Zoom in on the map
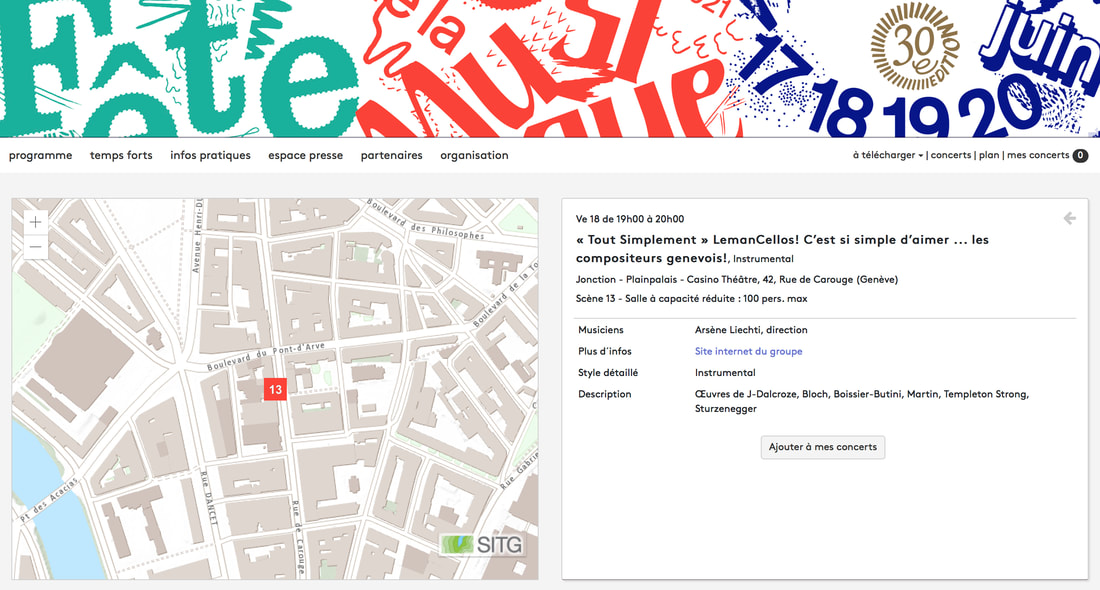This screenshot has width=1100, height=590. [x=36, y=222]
